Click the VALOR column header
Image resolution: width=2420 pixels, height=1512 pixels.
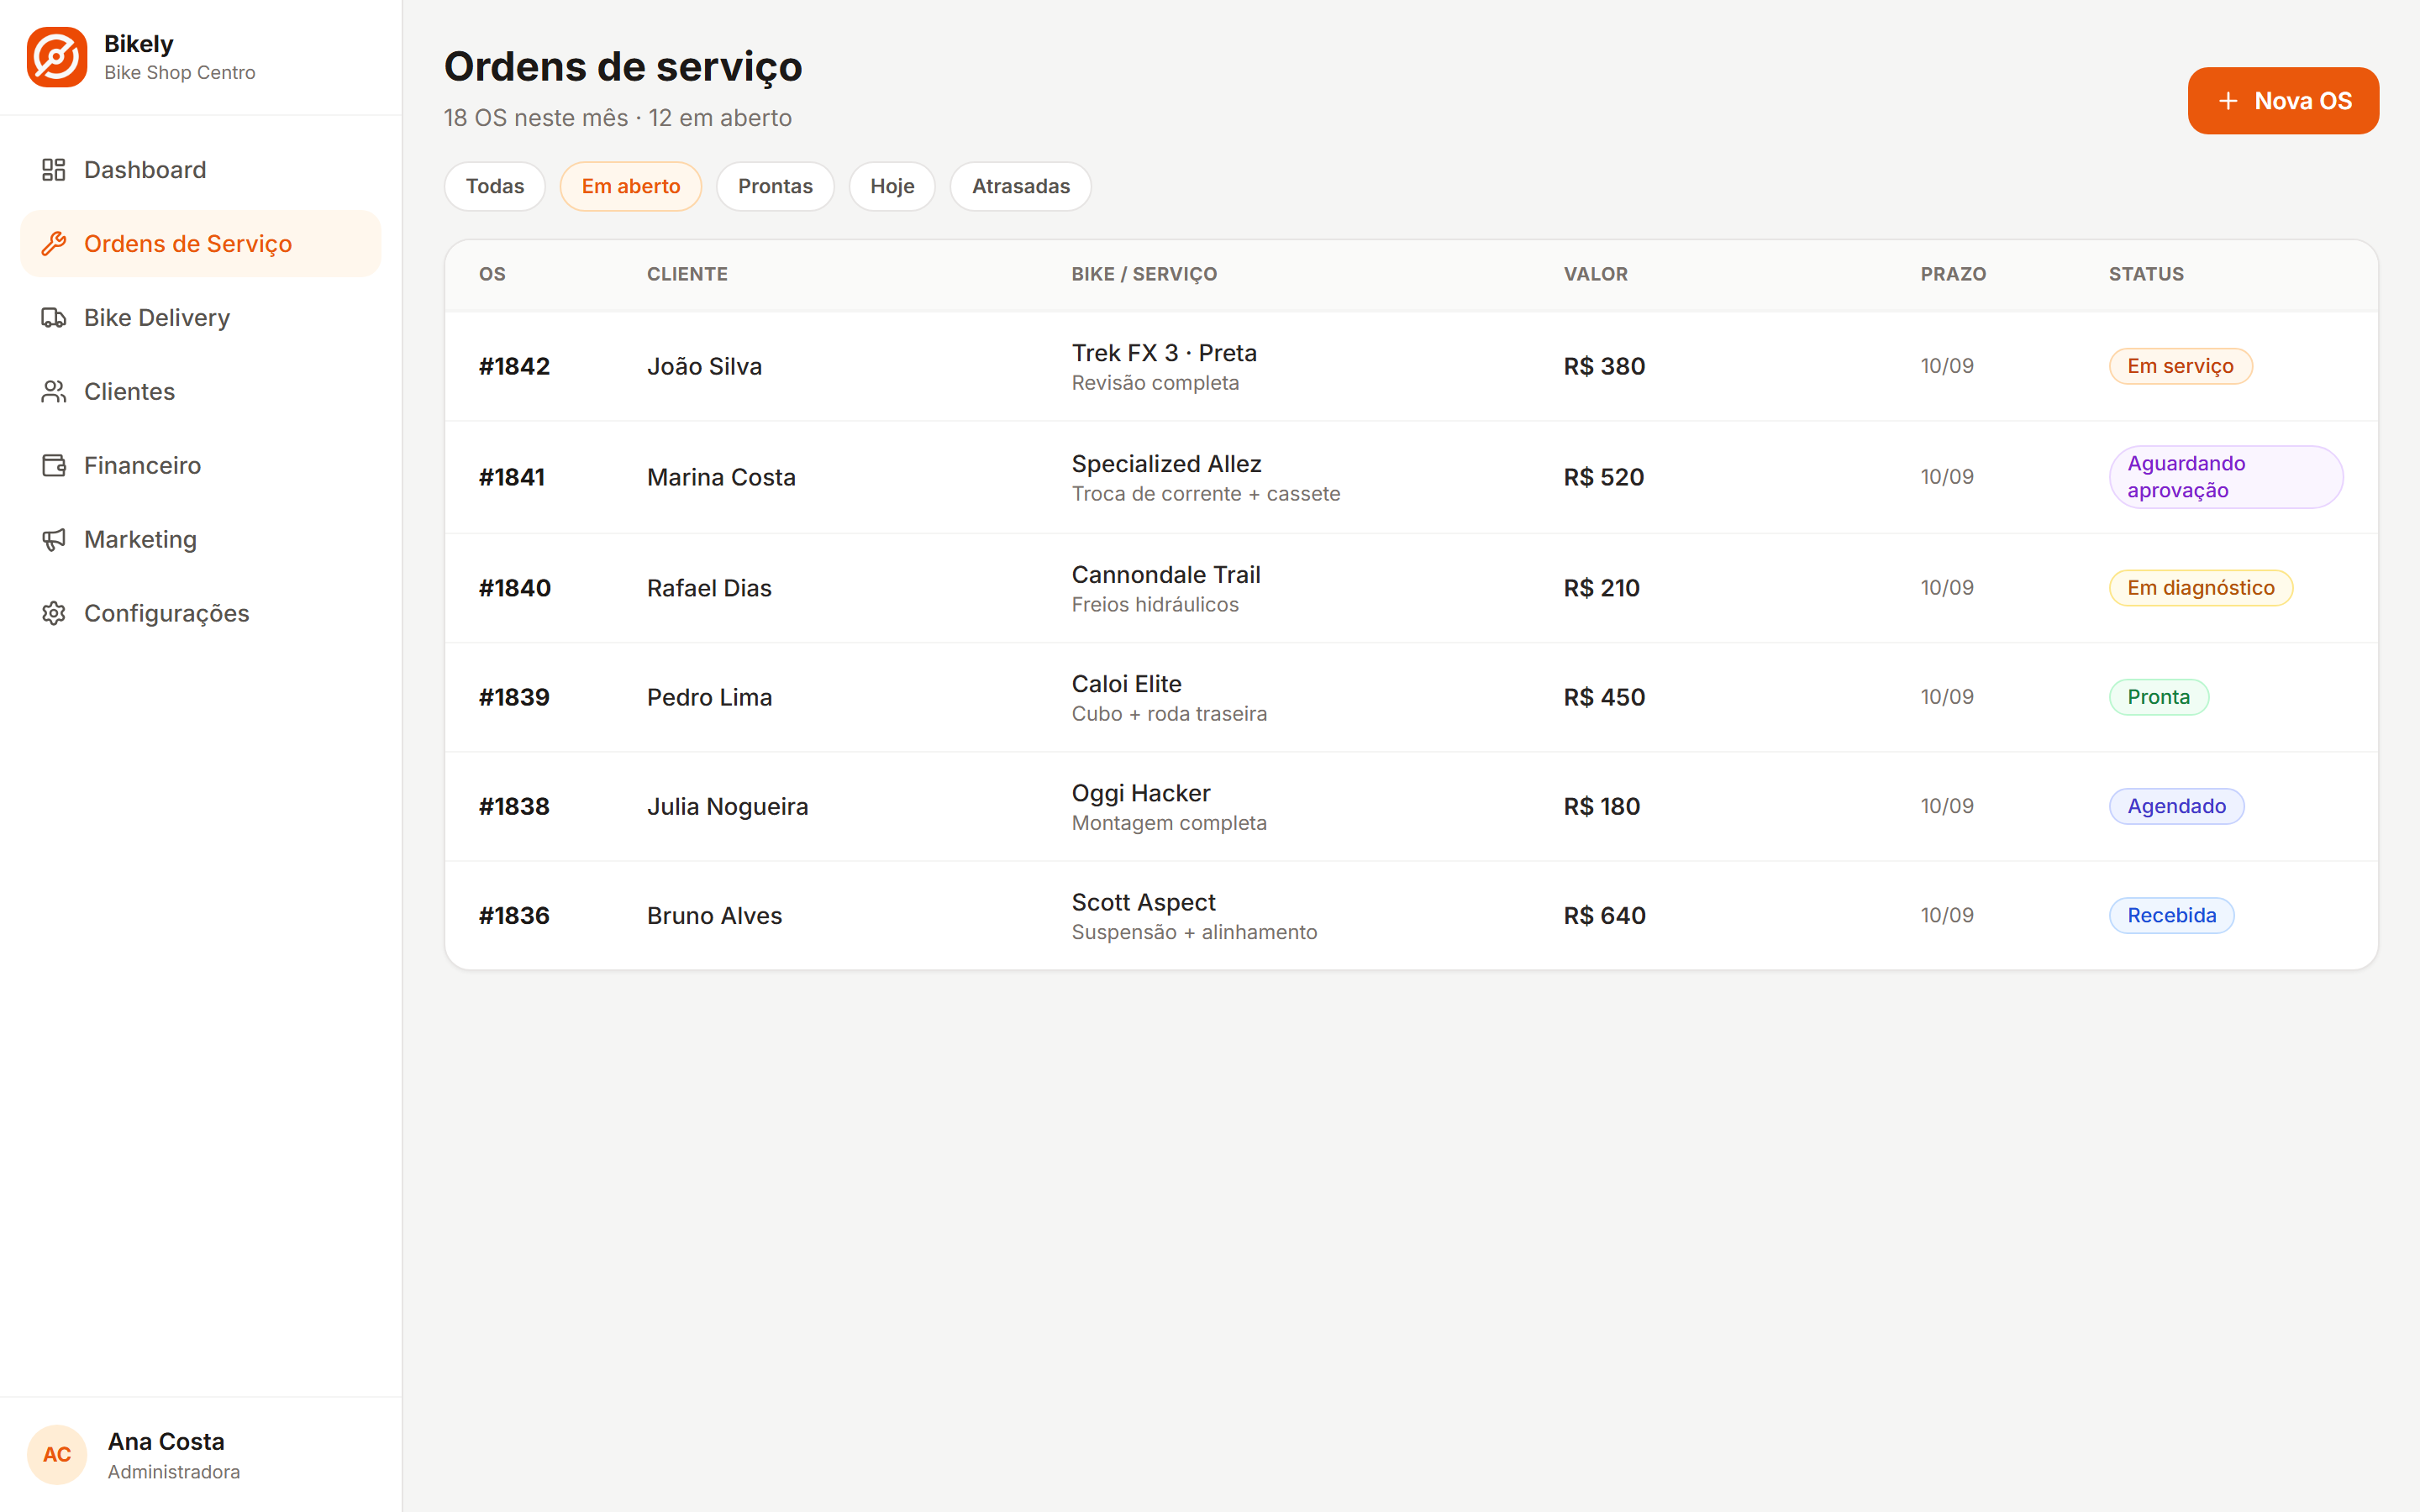[x=1596, y=274]
